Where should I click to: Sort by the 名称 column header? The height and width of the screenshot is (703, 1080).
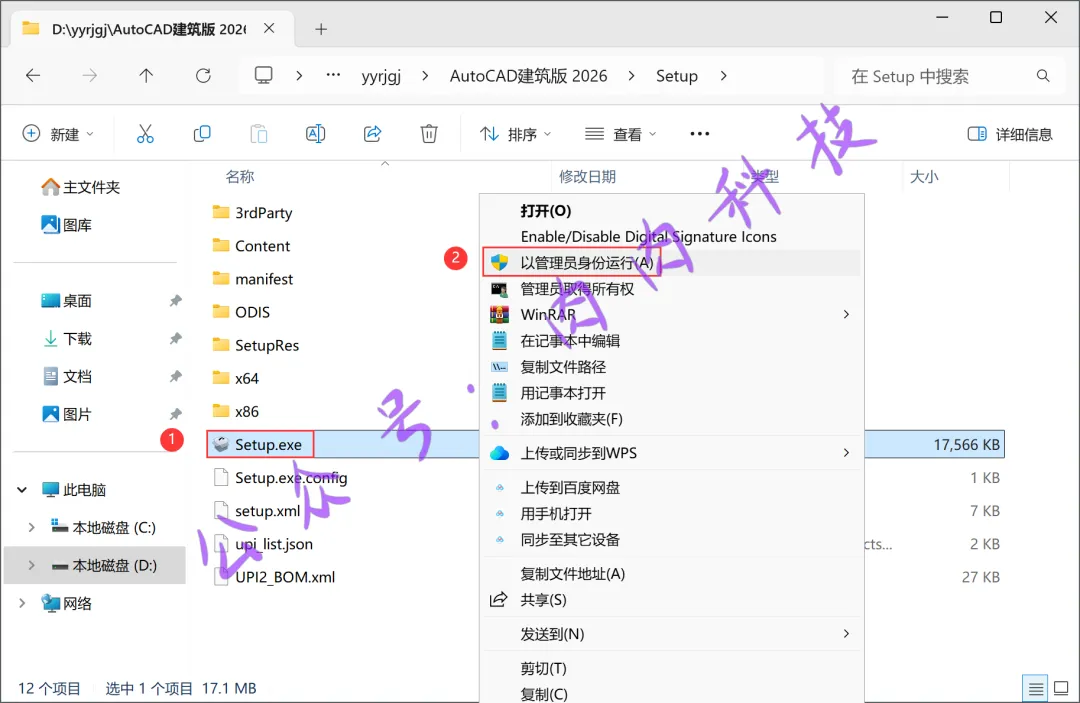[240, 177]
